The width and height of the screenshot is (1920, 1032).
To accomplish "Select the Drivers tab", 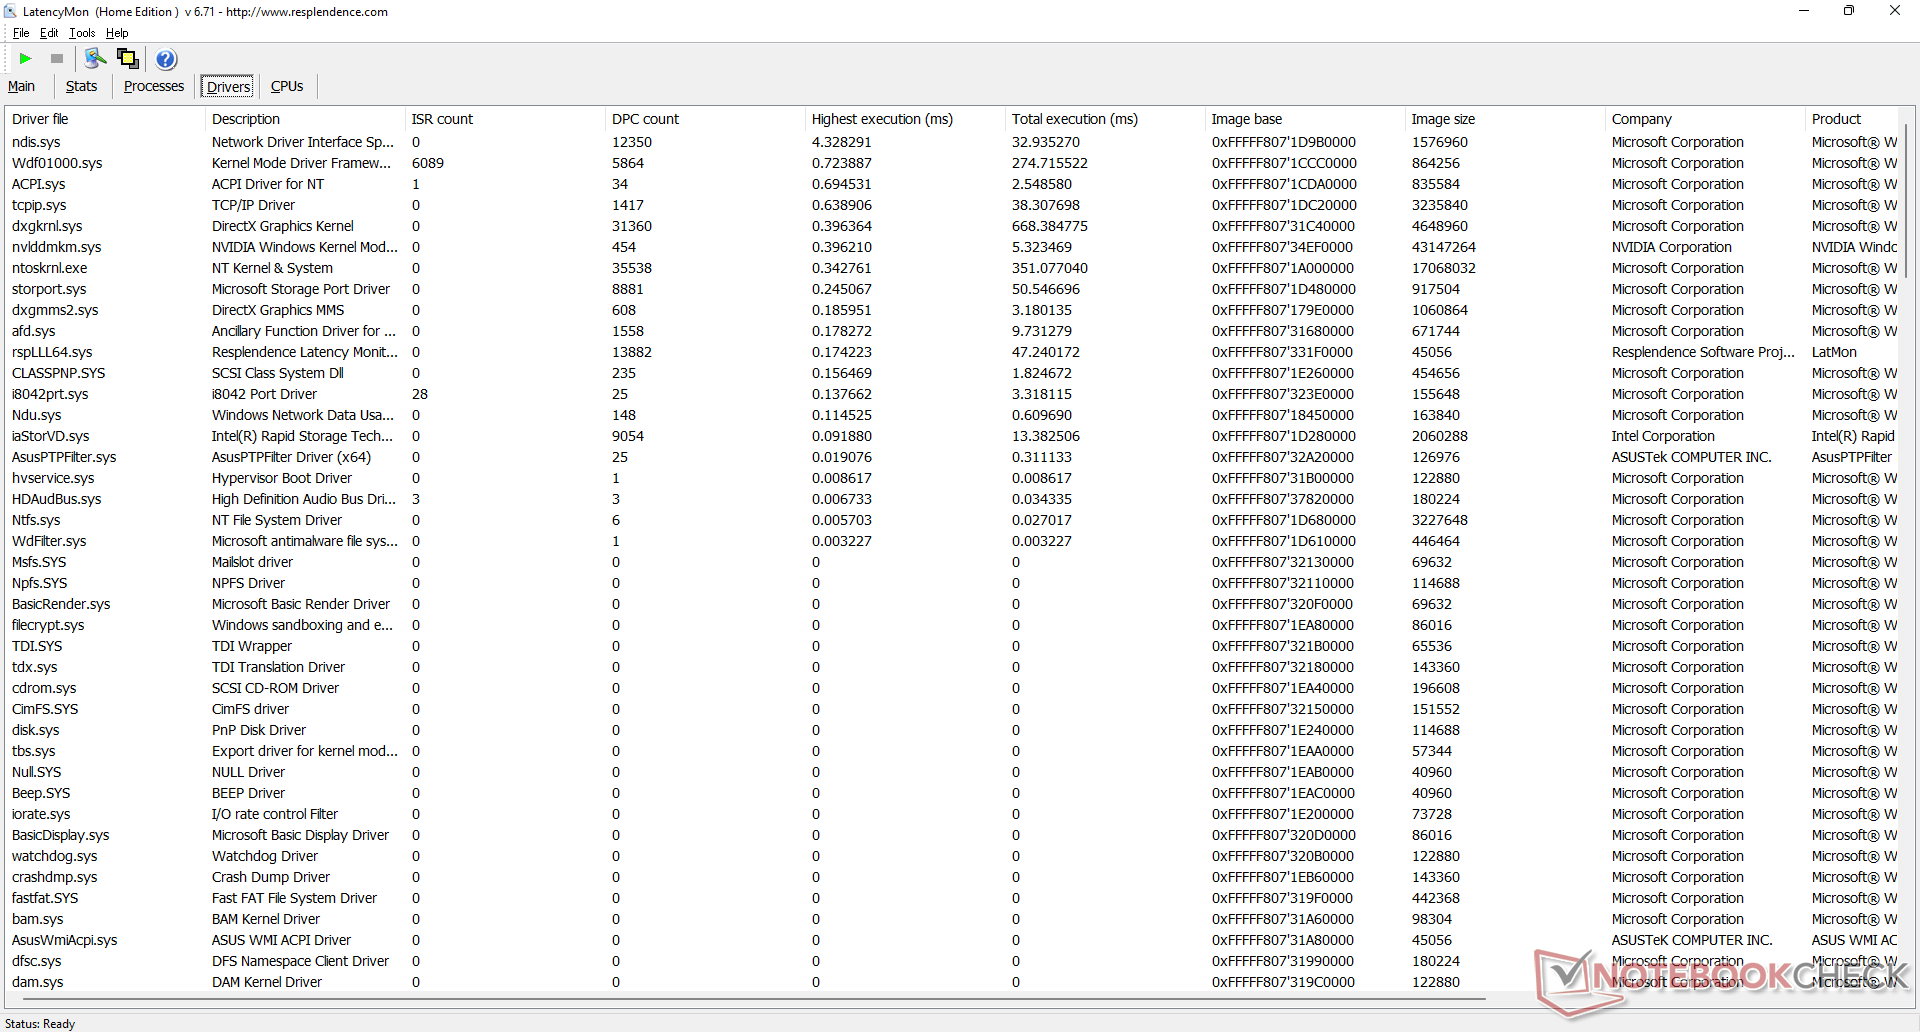I will point(228,87).
